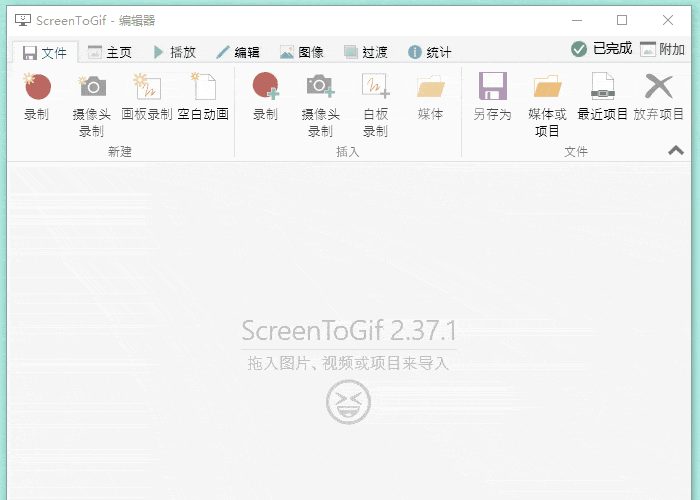Viewport: 700px width, 500px height.
Task: Open new webcam recording (摄像头录制)
Action: pyautogui.click(x=92, y=105)
